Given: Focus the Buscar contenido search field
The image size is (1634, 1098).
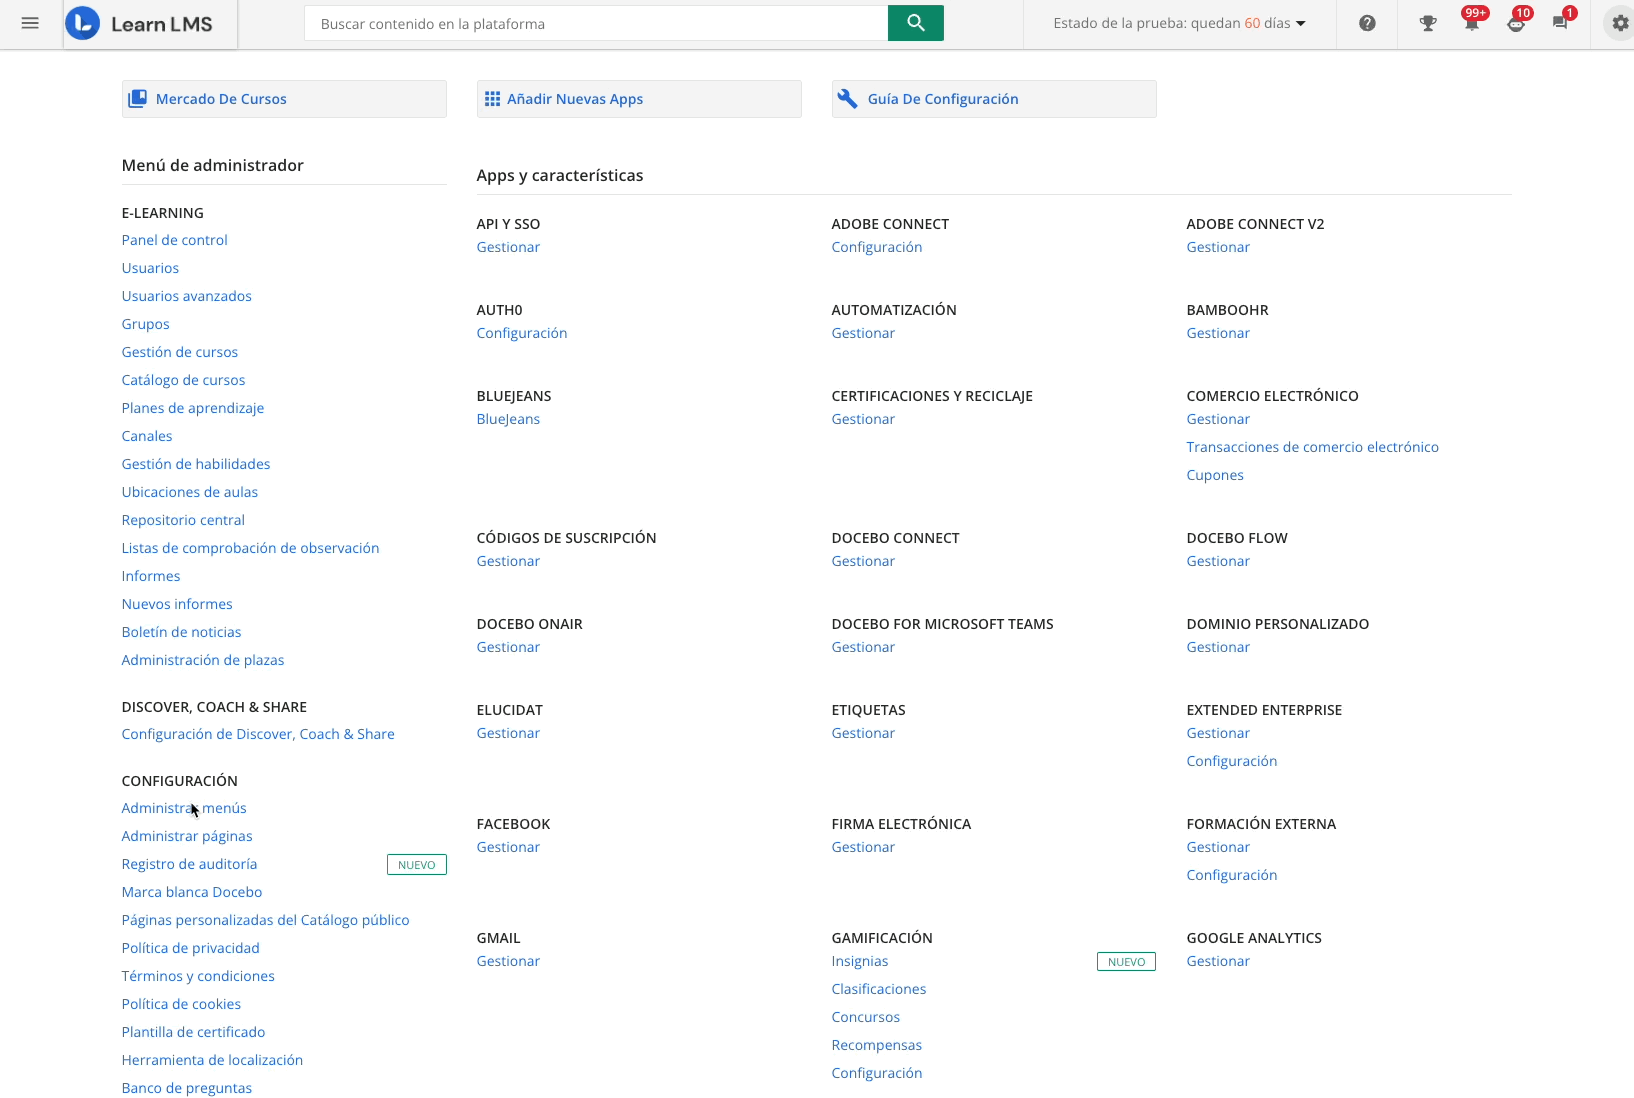Looking at the screenshot, I should pyautogui.click(x=596, y=23).
